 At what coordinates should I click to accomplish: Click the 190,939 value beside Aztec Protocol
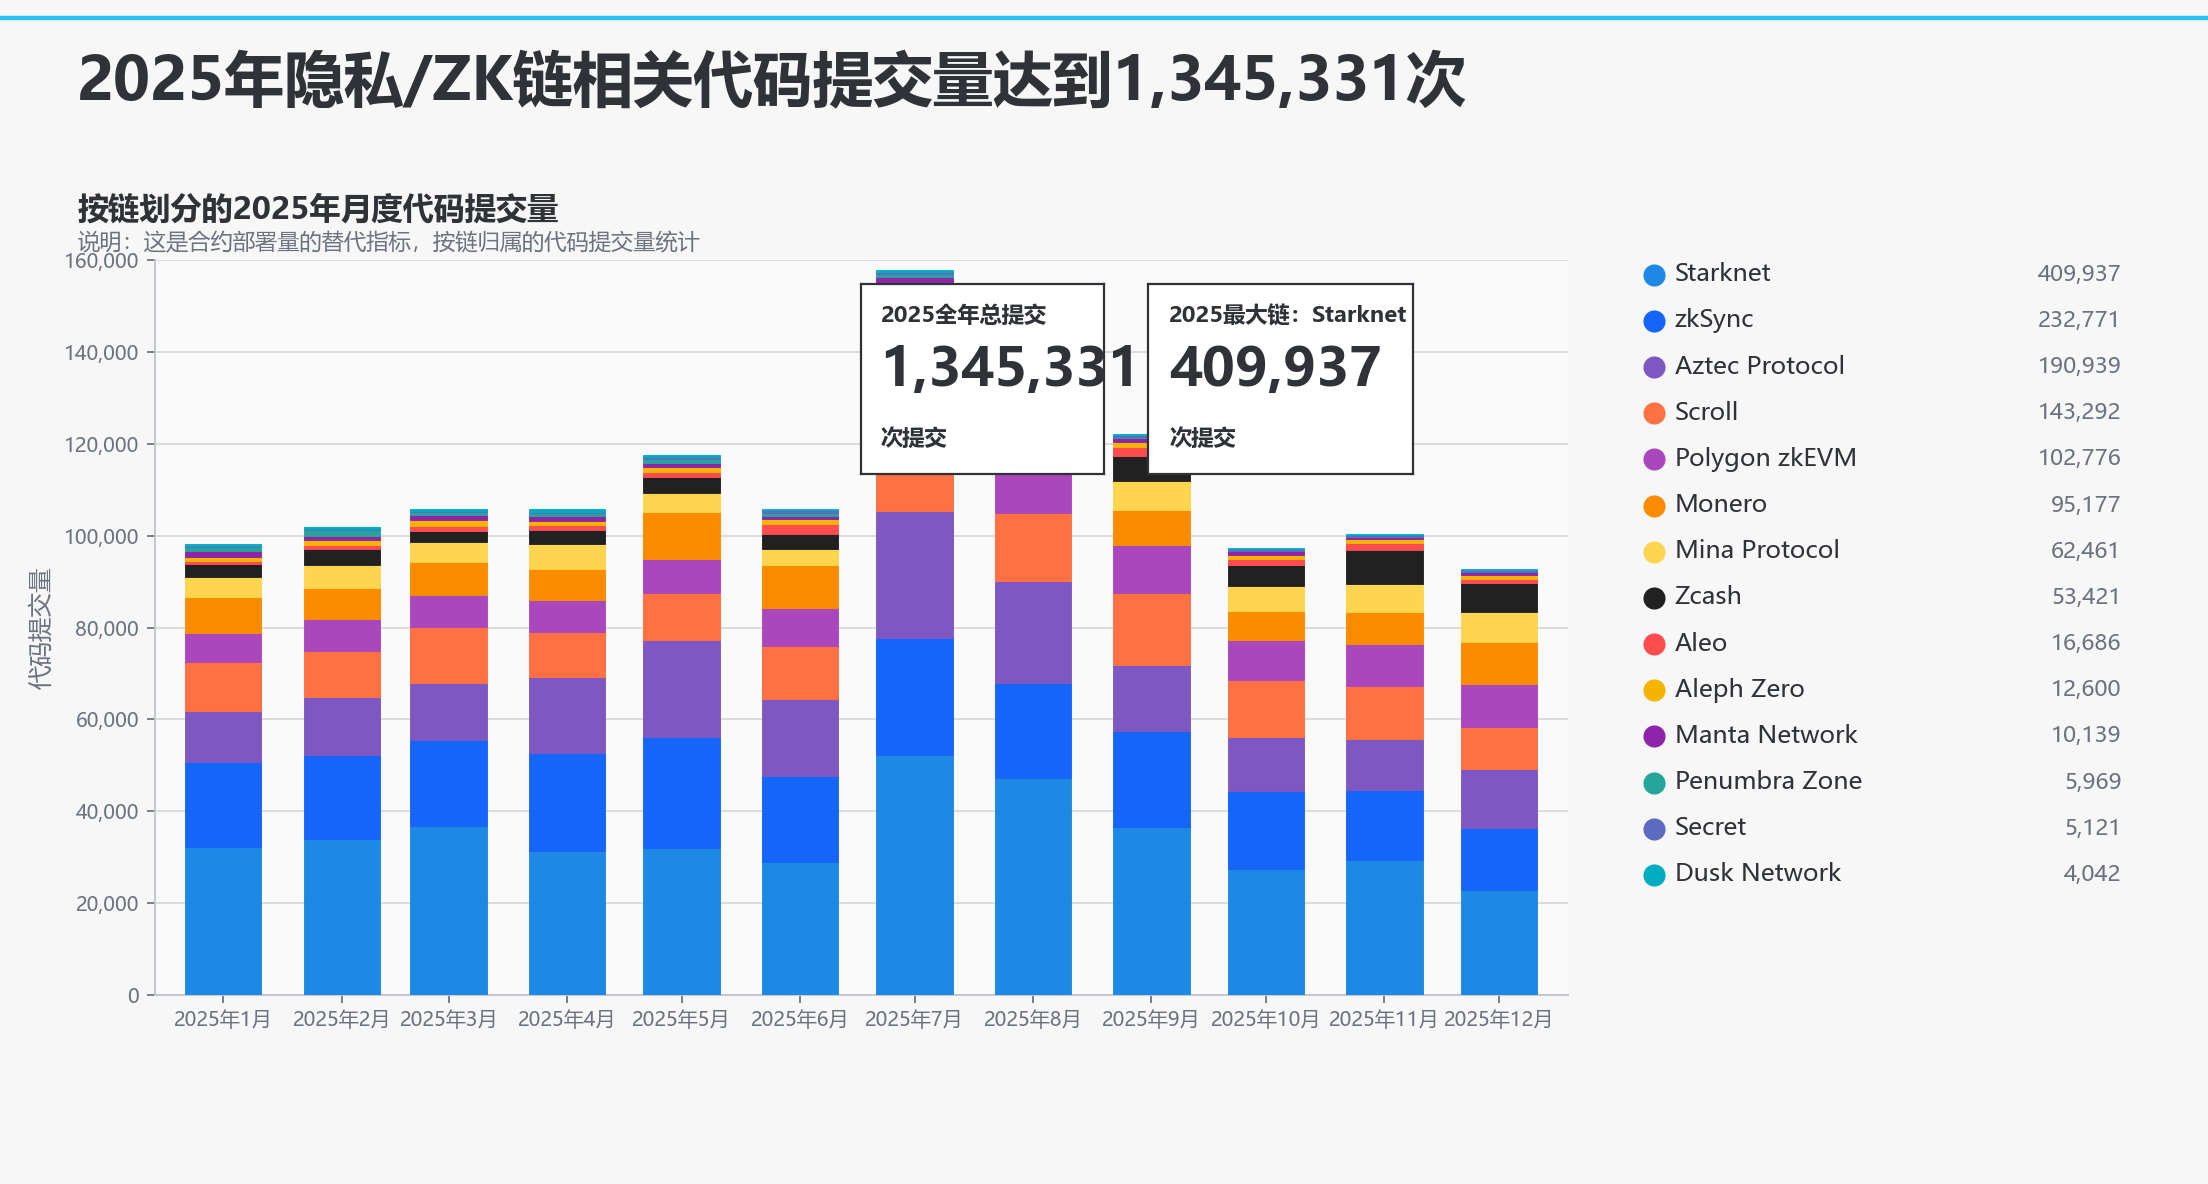pos(2079,365)
